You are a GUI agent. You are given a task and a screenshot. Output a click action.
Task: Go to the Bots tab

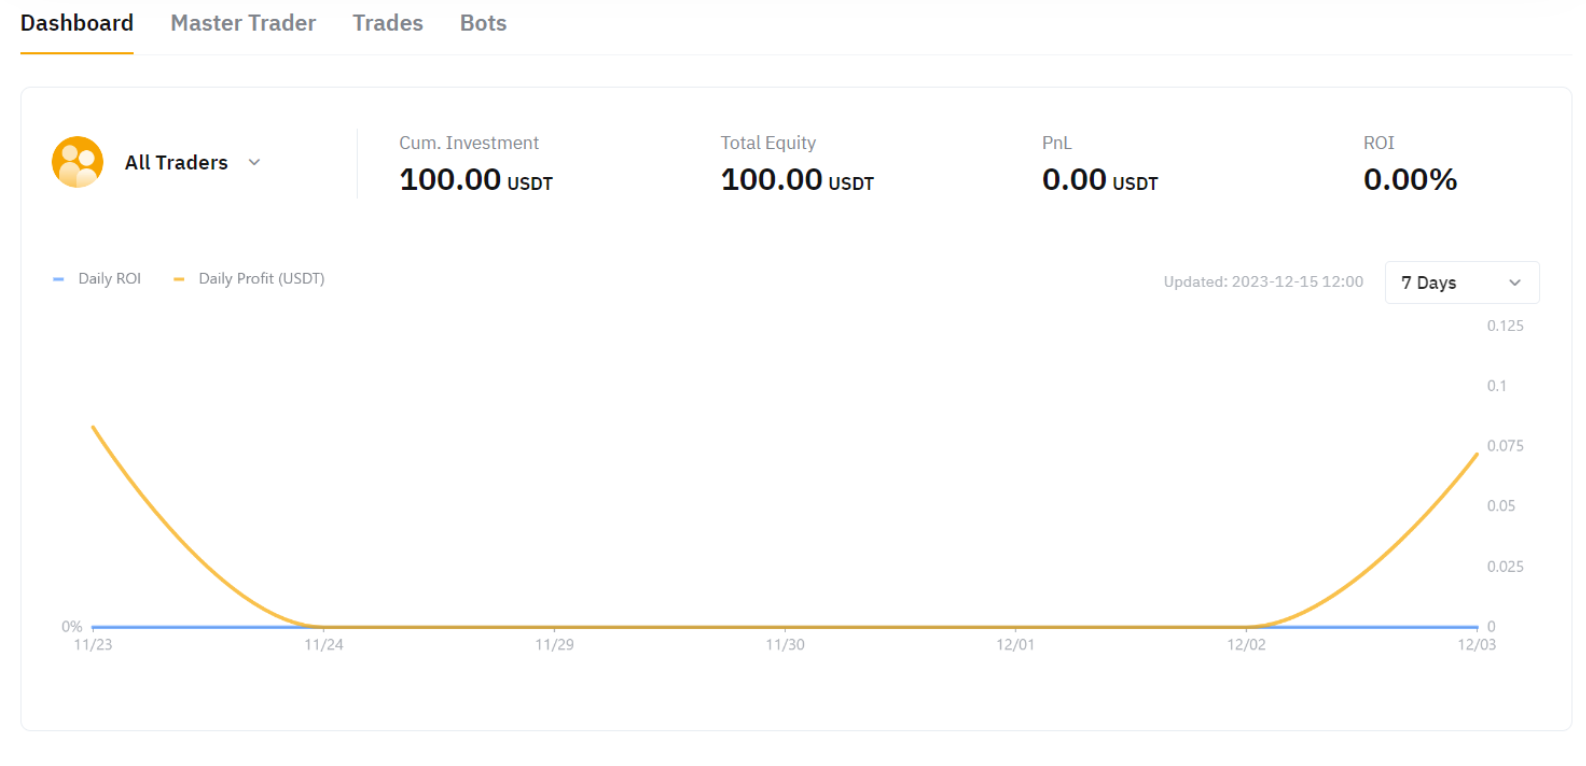tap(483, 23)
